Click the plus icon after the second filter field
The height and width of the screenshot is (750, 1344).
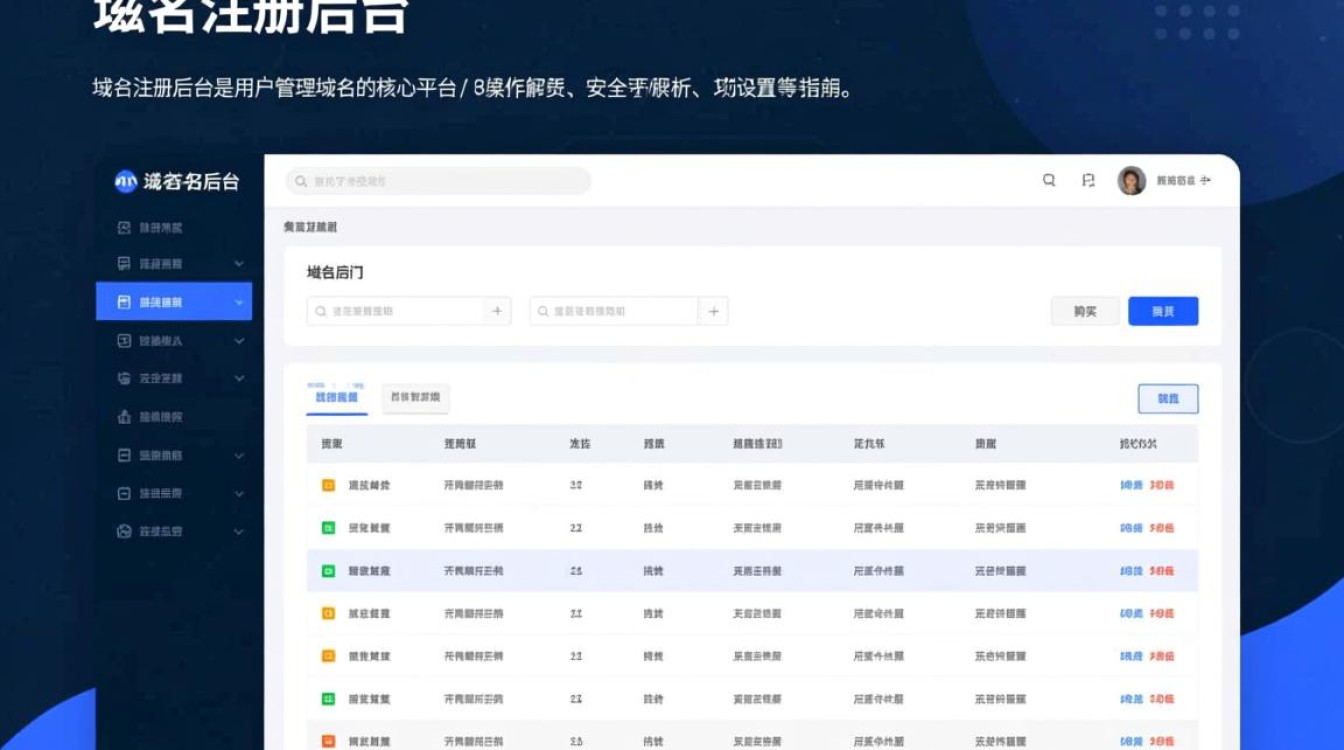pos(713,311)
